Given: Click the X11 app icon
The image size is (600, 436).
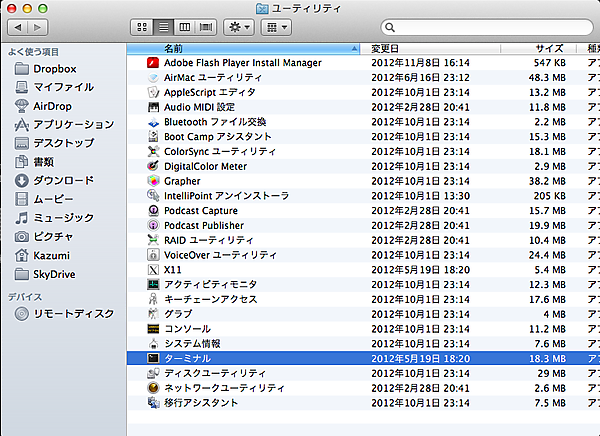Looking at the screenshot, I should tap(153, 270).
